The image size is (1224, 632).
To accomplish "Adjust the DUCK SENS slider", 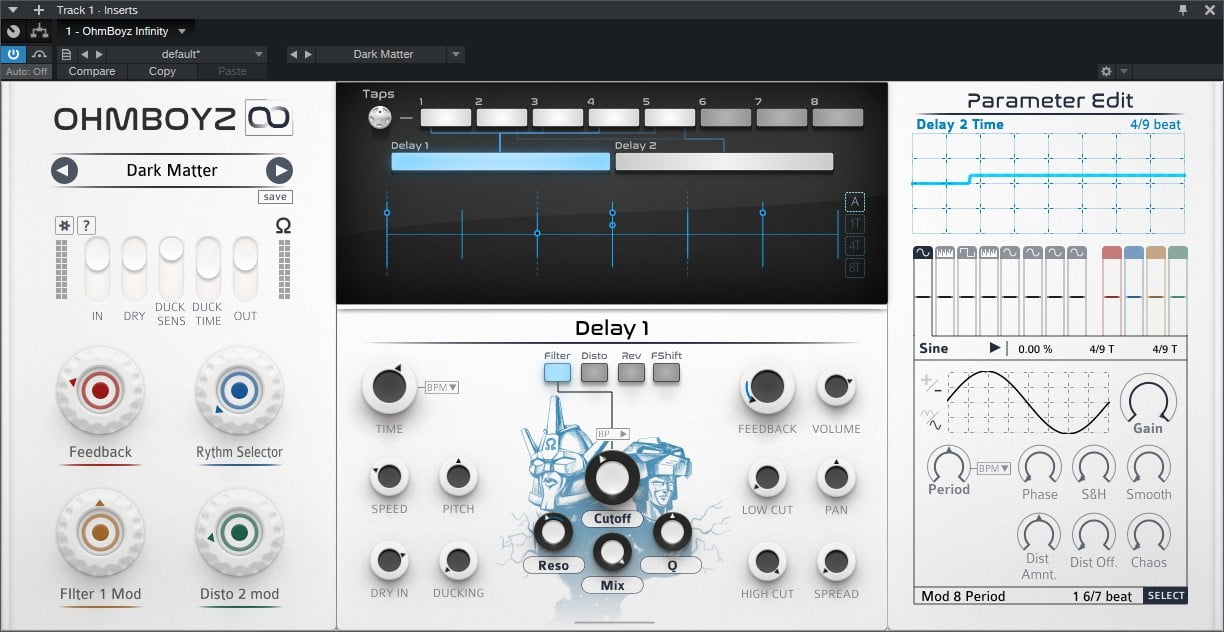I will click(171, 268).
